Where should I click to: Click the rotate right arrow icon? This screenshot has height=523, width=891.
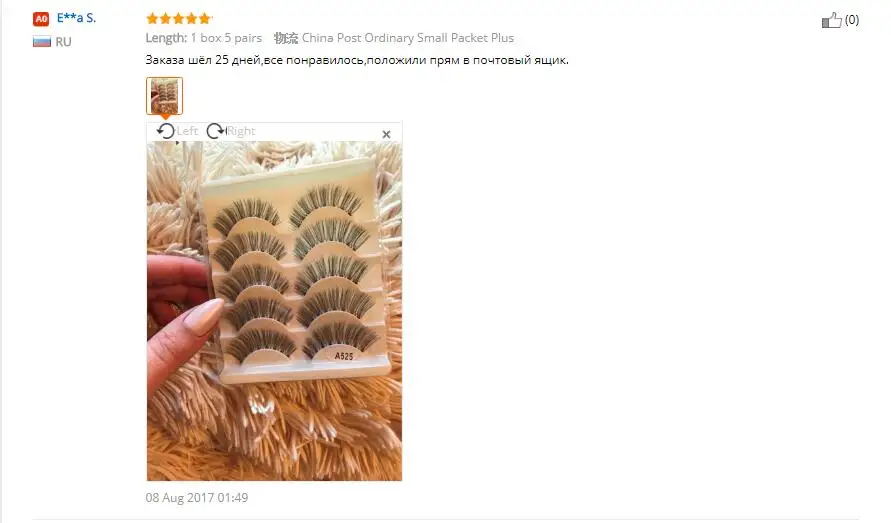(x=215, y=131)
